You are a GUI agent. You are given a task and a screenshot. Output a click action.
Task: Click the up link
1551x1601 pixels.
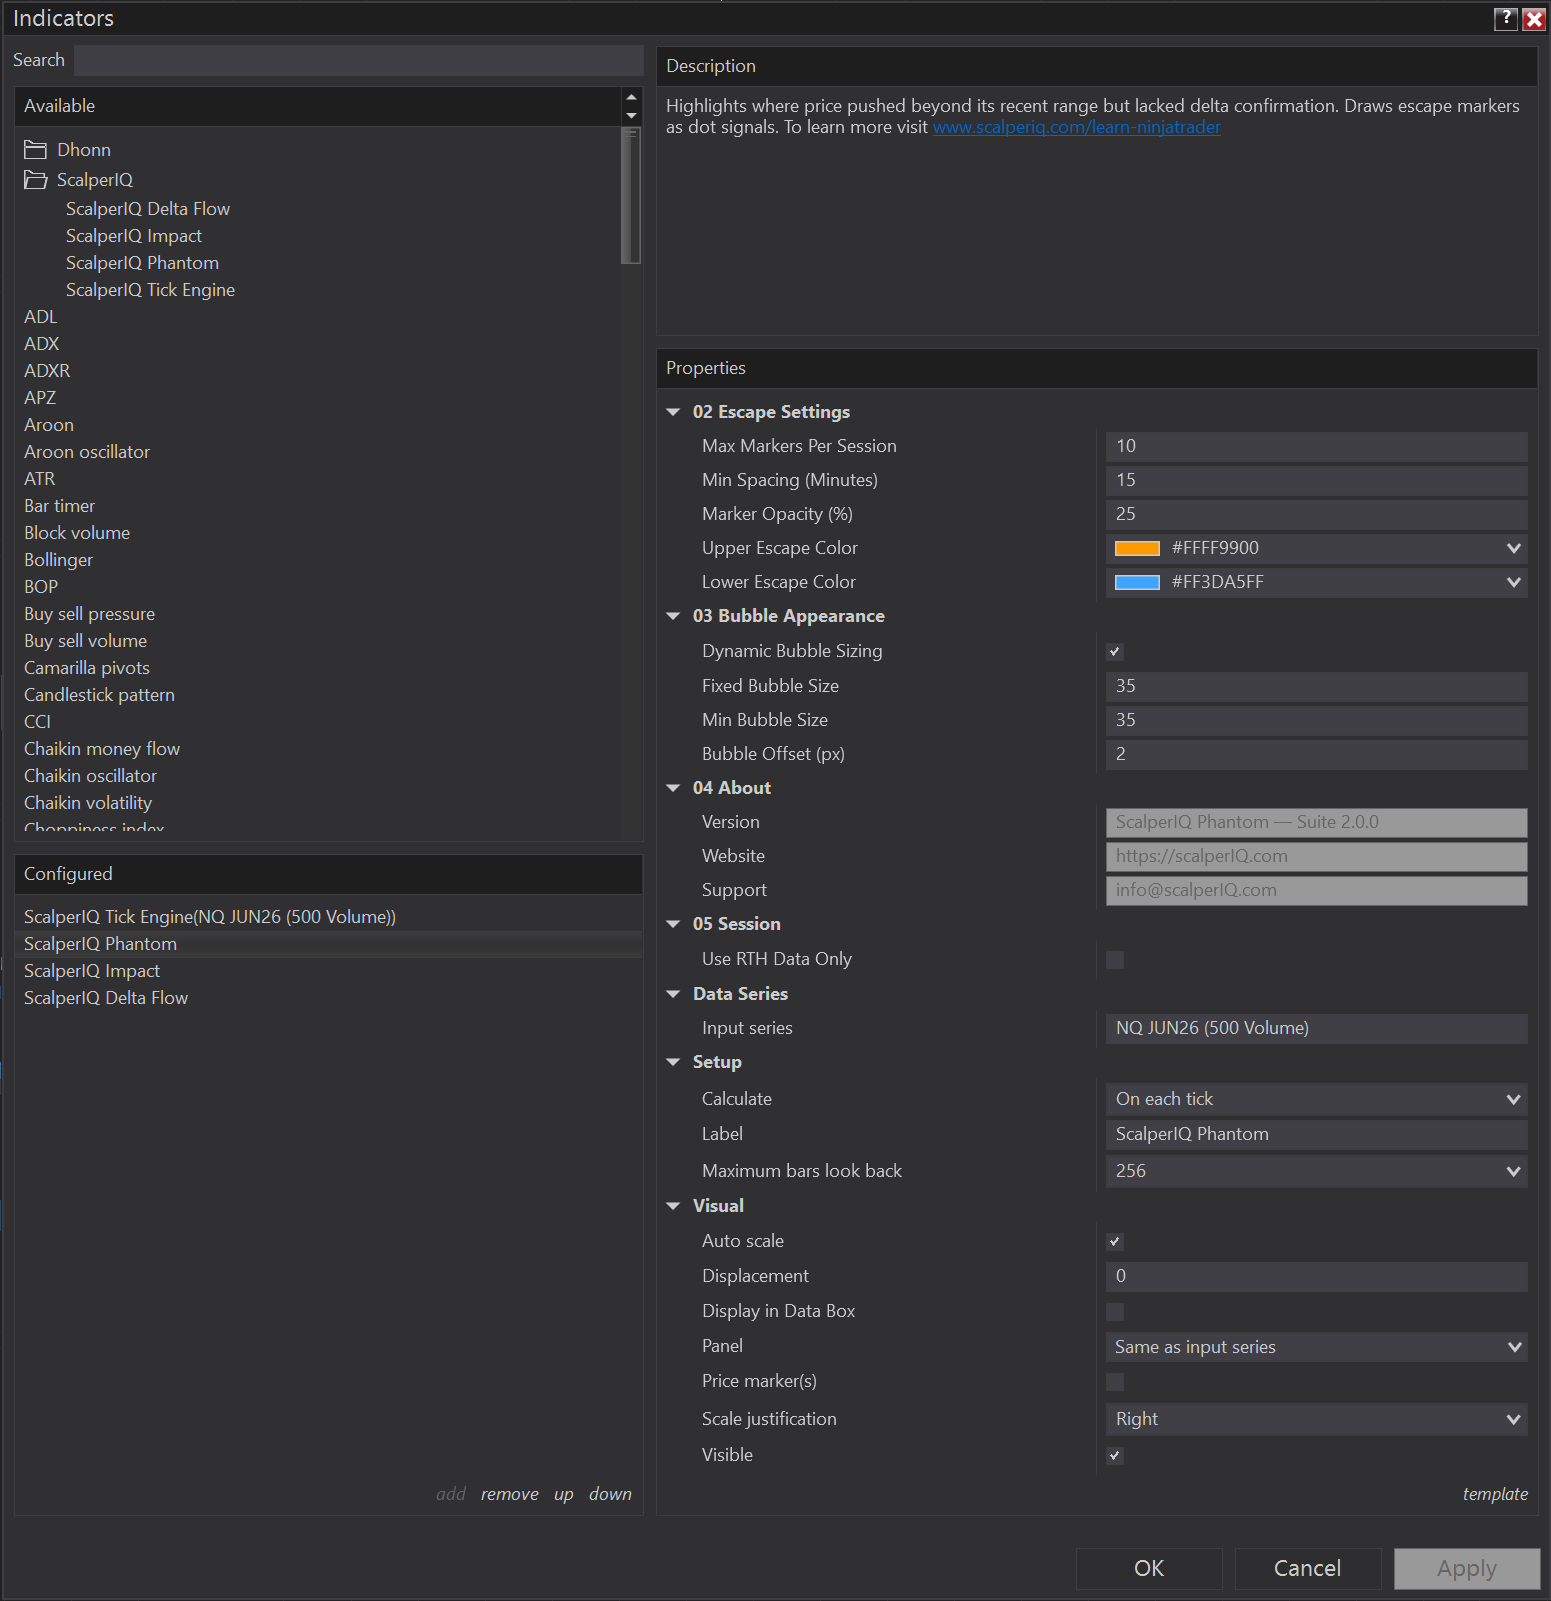(x=564, y=1494)
